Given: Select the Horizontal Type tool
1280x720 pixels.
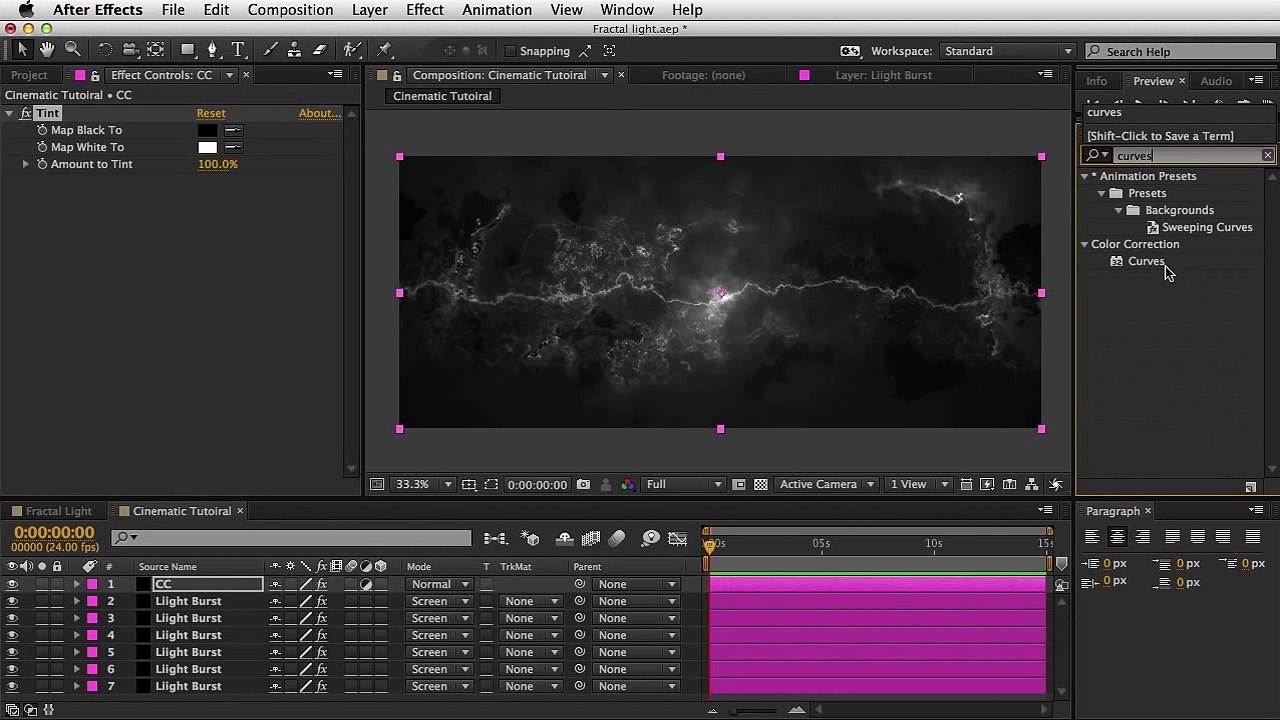Looking at the screenshot, I should point(238,50).
